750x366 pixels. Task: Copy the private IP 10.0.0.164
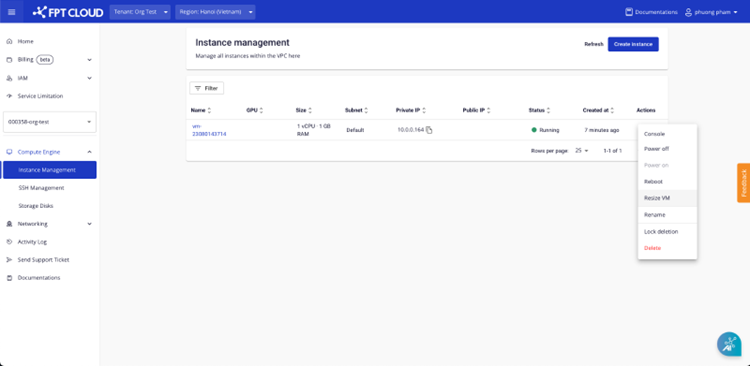[x=429, y=130]
